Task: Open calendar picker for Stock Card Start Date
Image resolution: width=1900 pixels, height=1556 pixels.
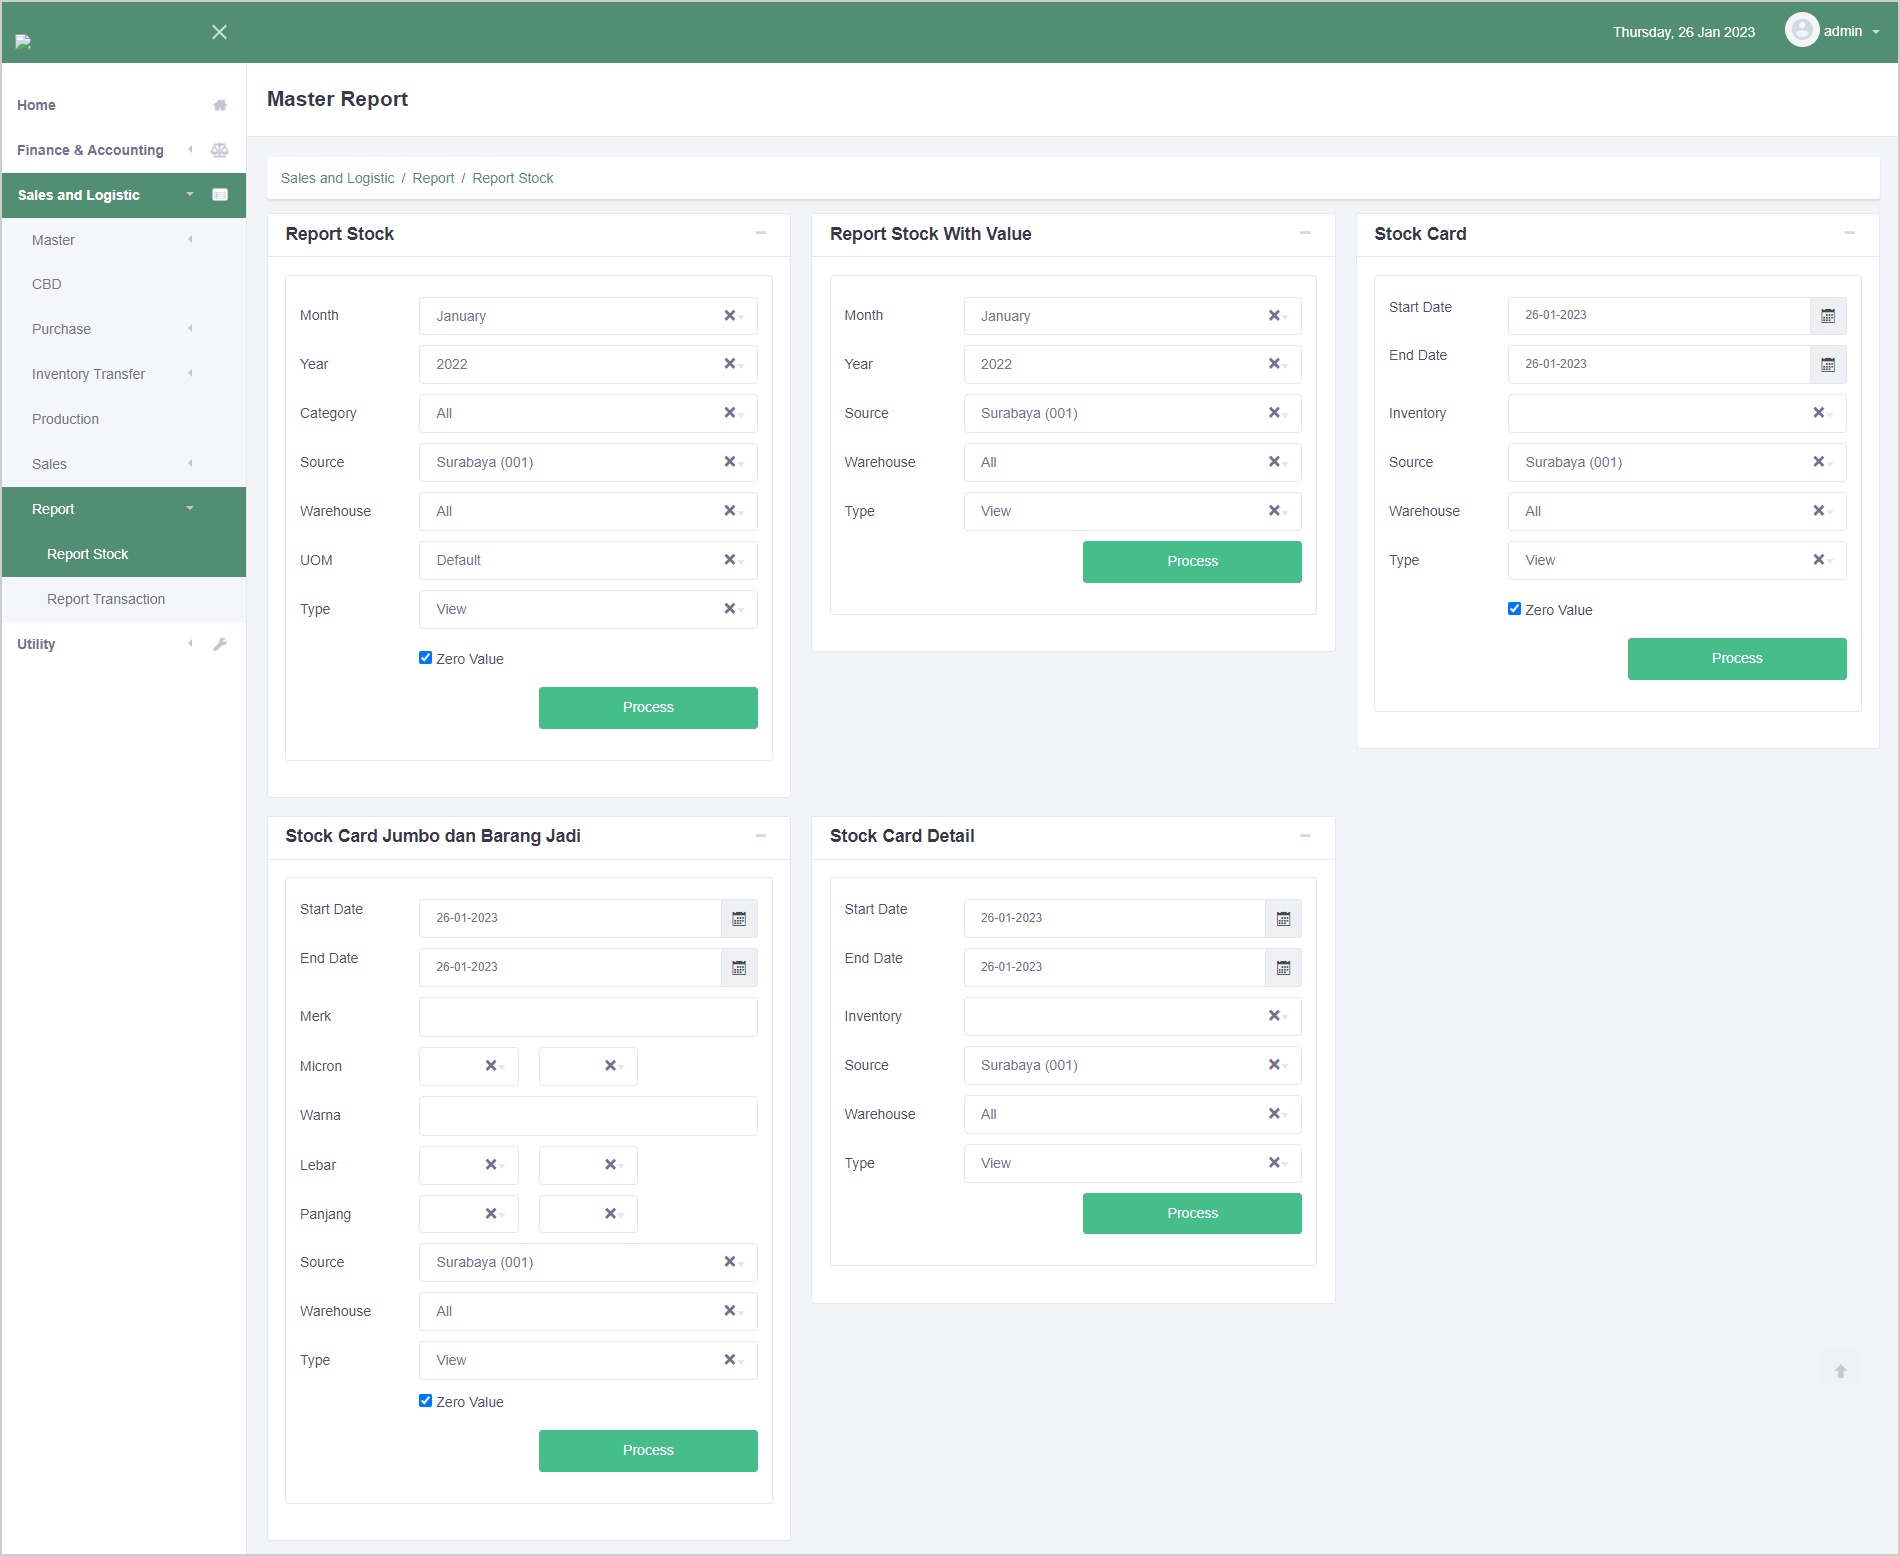Action: pyautogui.click(x=1827, y=316)
